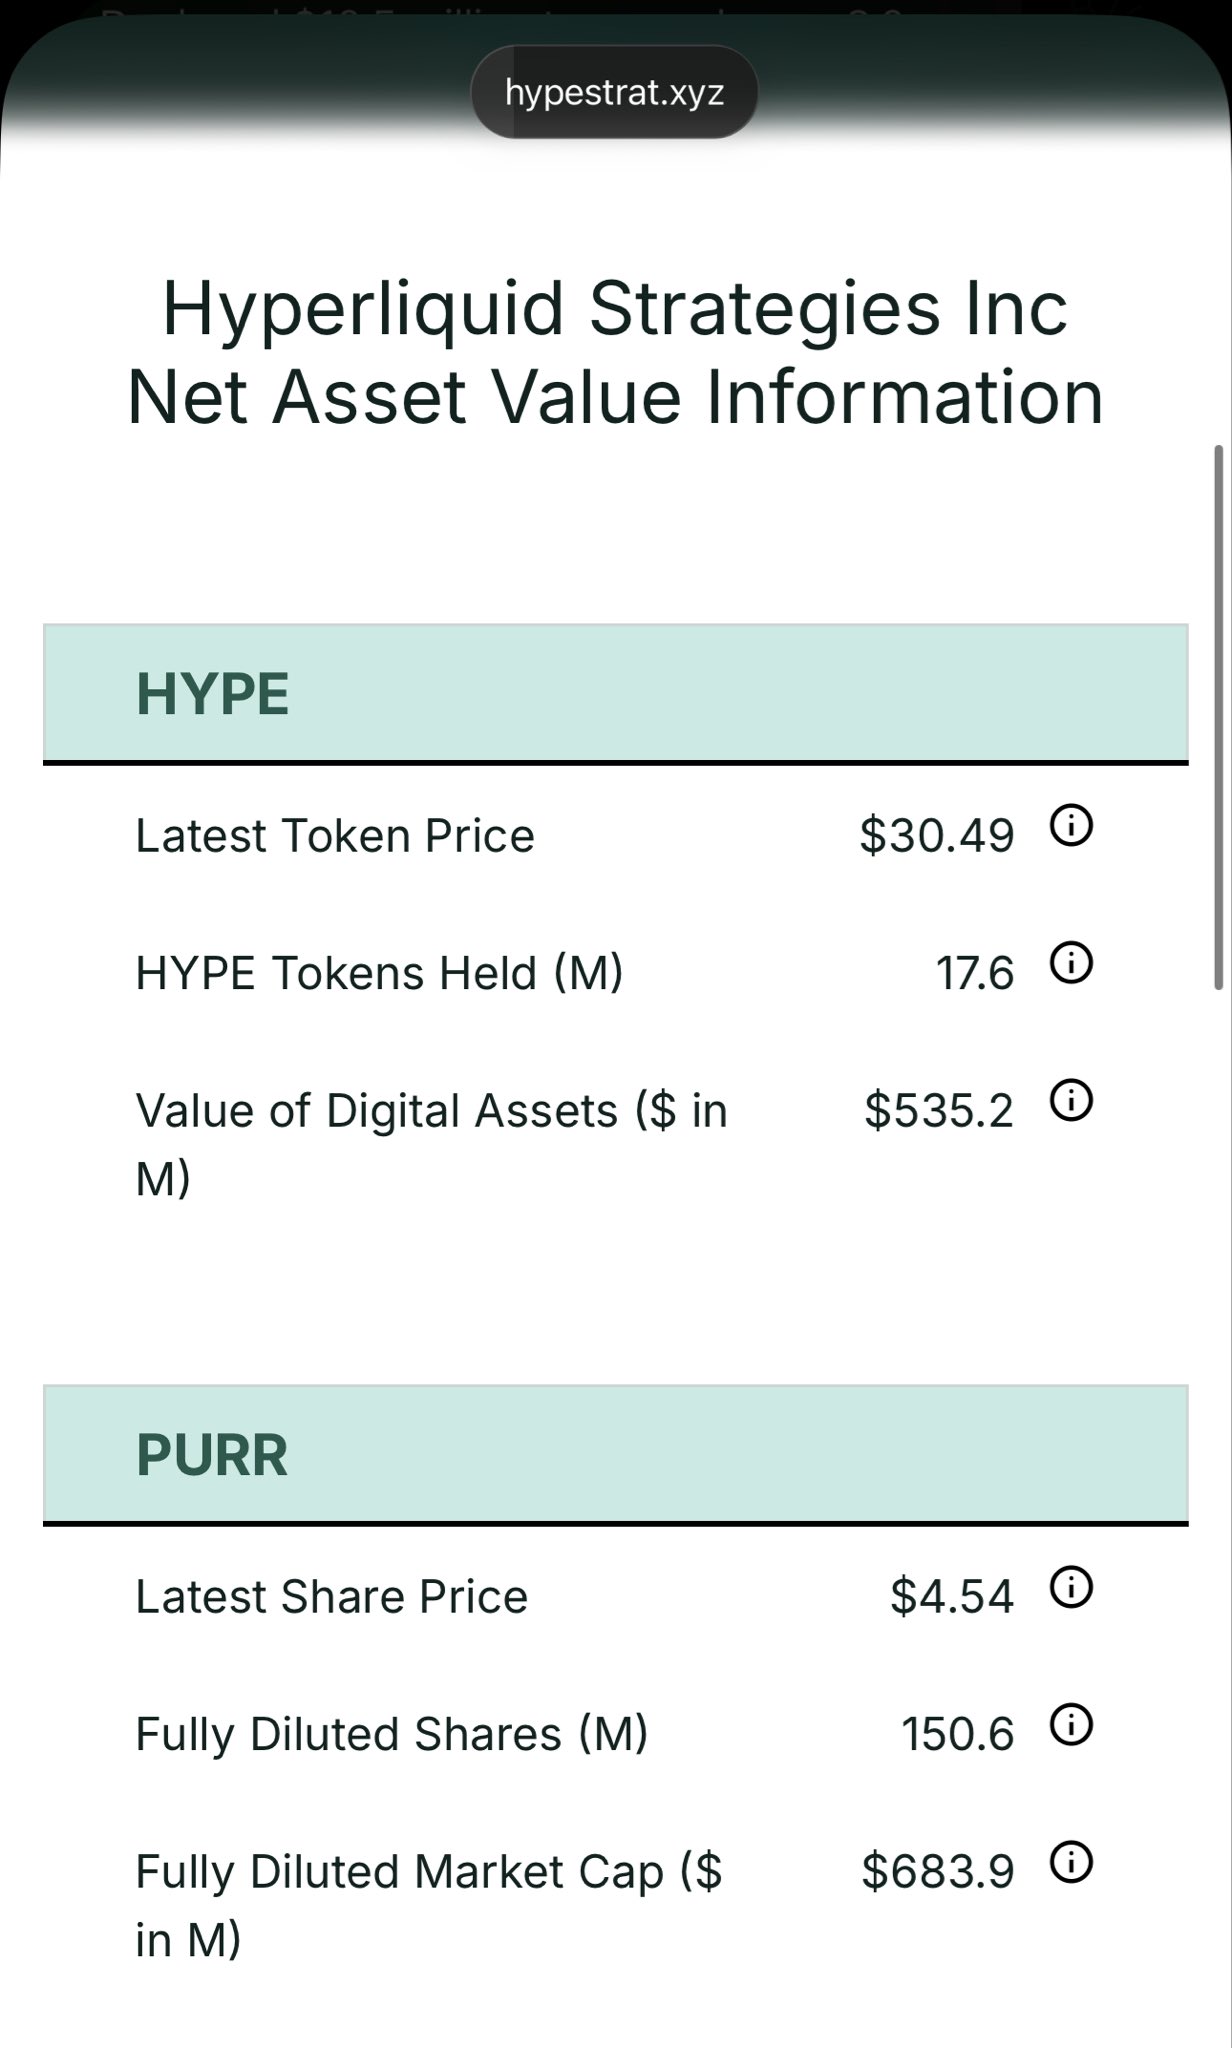Screen dimensions: 1232x2048
Task: Select the 17.6 tokens held value
Action: pyautogui.click(x=975, y=973)
